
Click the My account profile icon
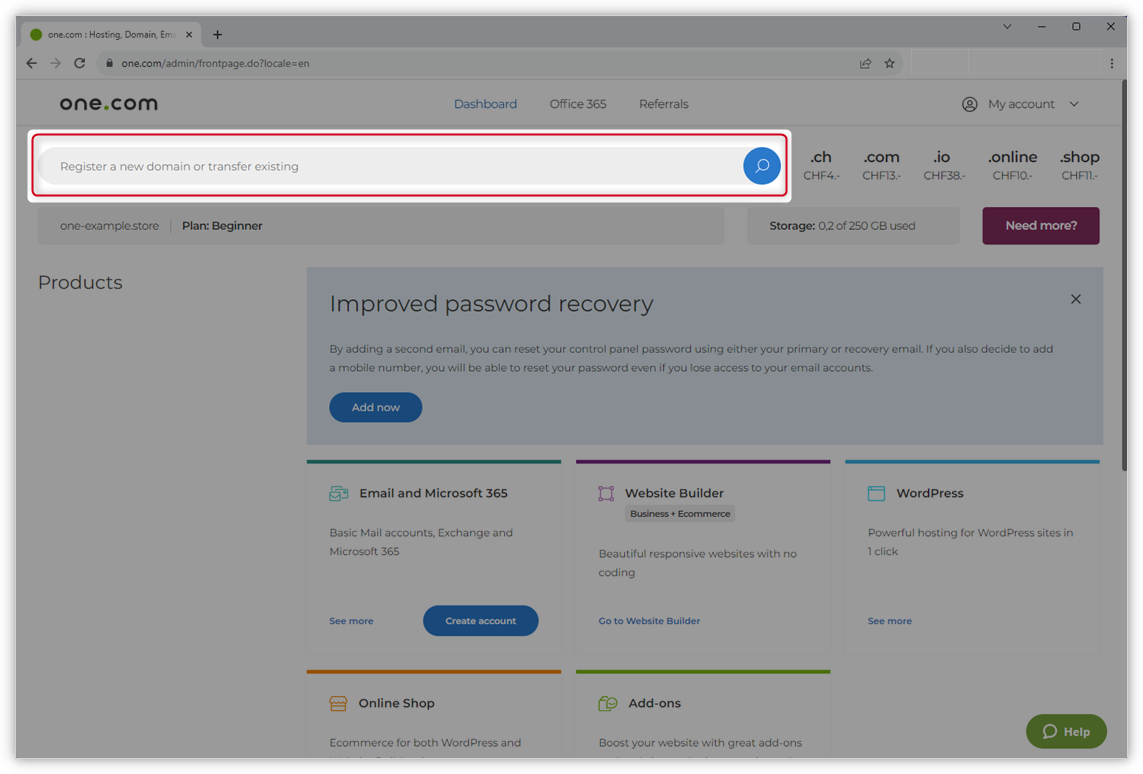coord(969,104)
